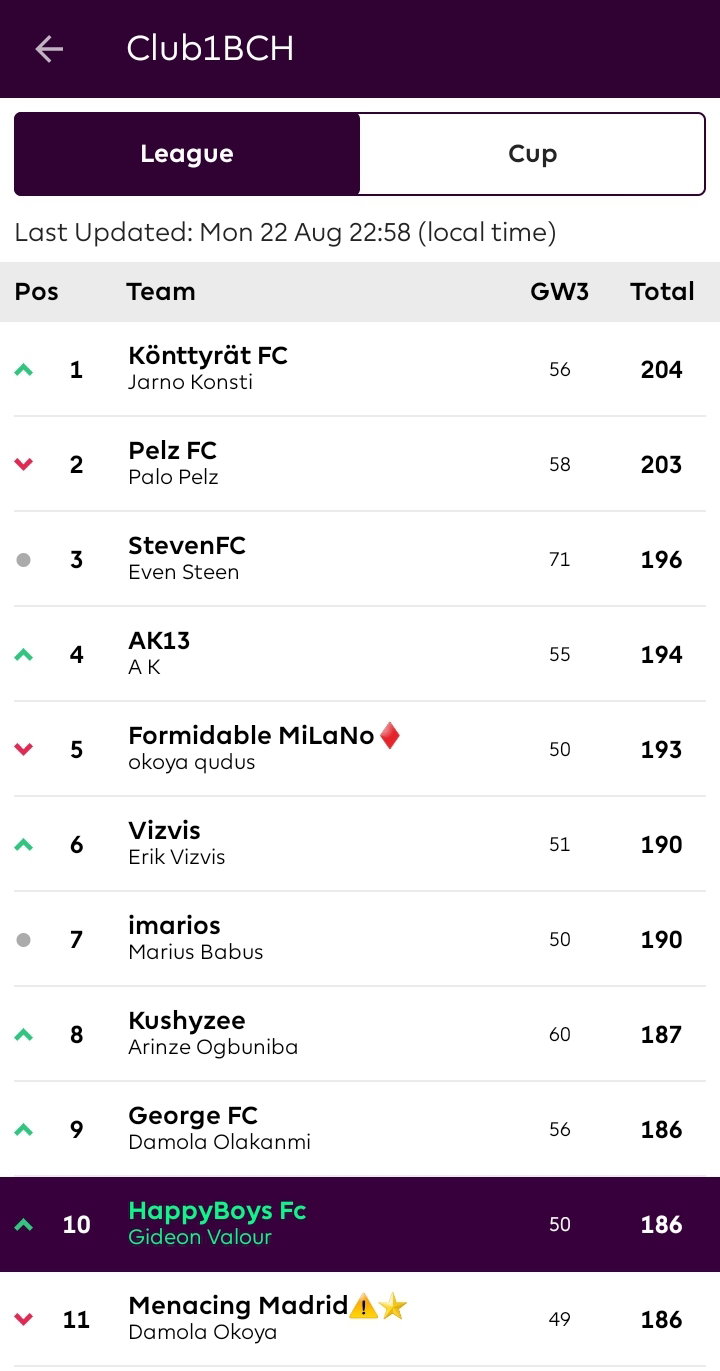Click StevenFC total score 196
Viewport: 720px width, 1371px height.
pyautogui.click(x=661, y=560)
